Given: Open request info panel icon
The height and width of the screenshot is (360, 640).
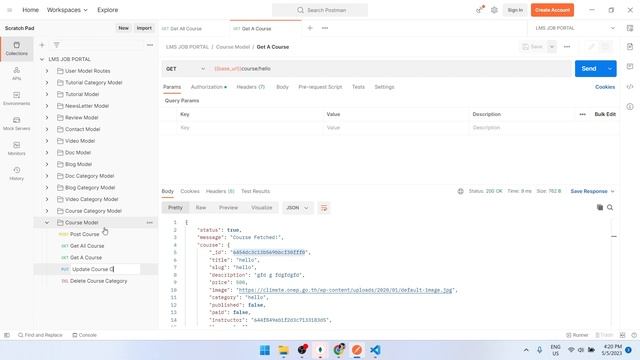Looking at the screenshot, I should 630,107.
